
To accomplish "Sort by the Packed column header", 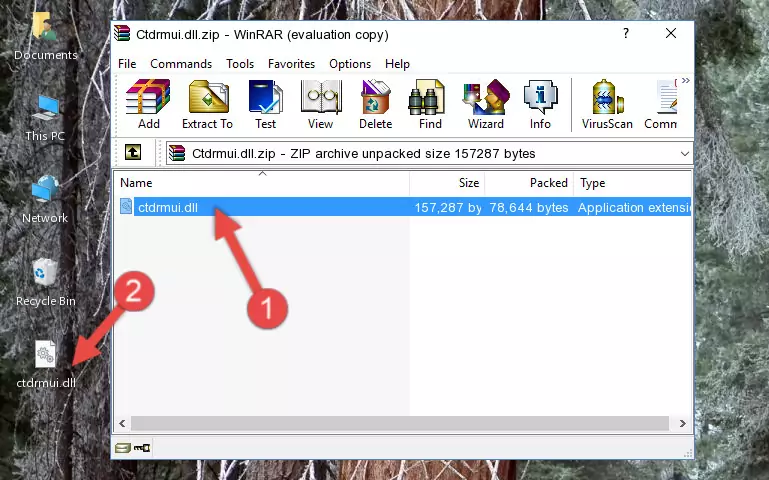I will 529,183.
